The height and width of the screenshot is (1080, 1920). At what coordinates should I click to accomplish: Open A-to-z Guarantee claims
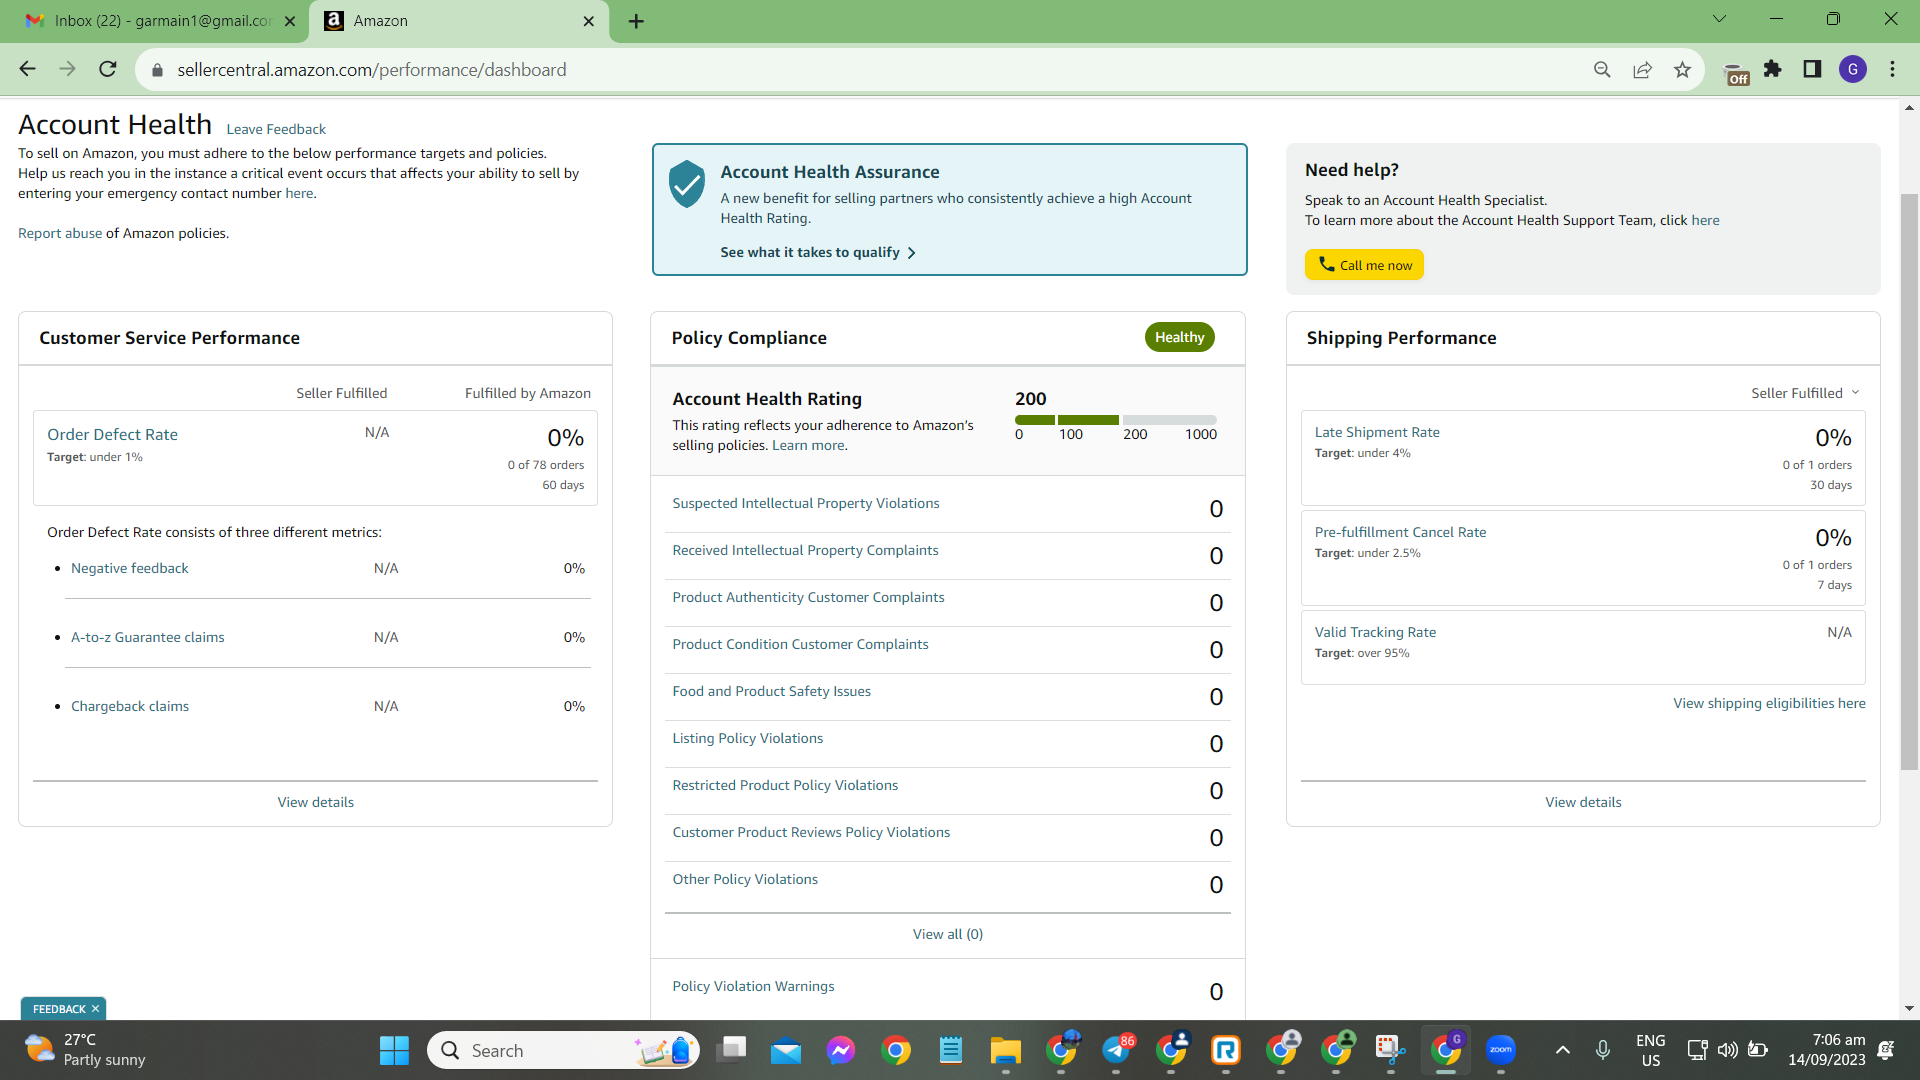pyautogui.click(x=148, y=637)
